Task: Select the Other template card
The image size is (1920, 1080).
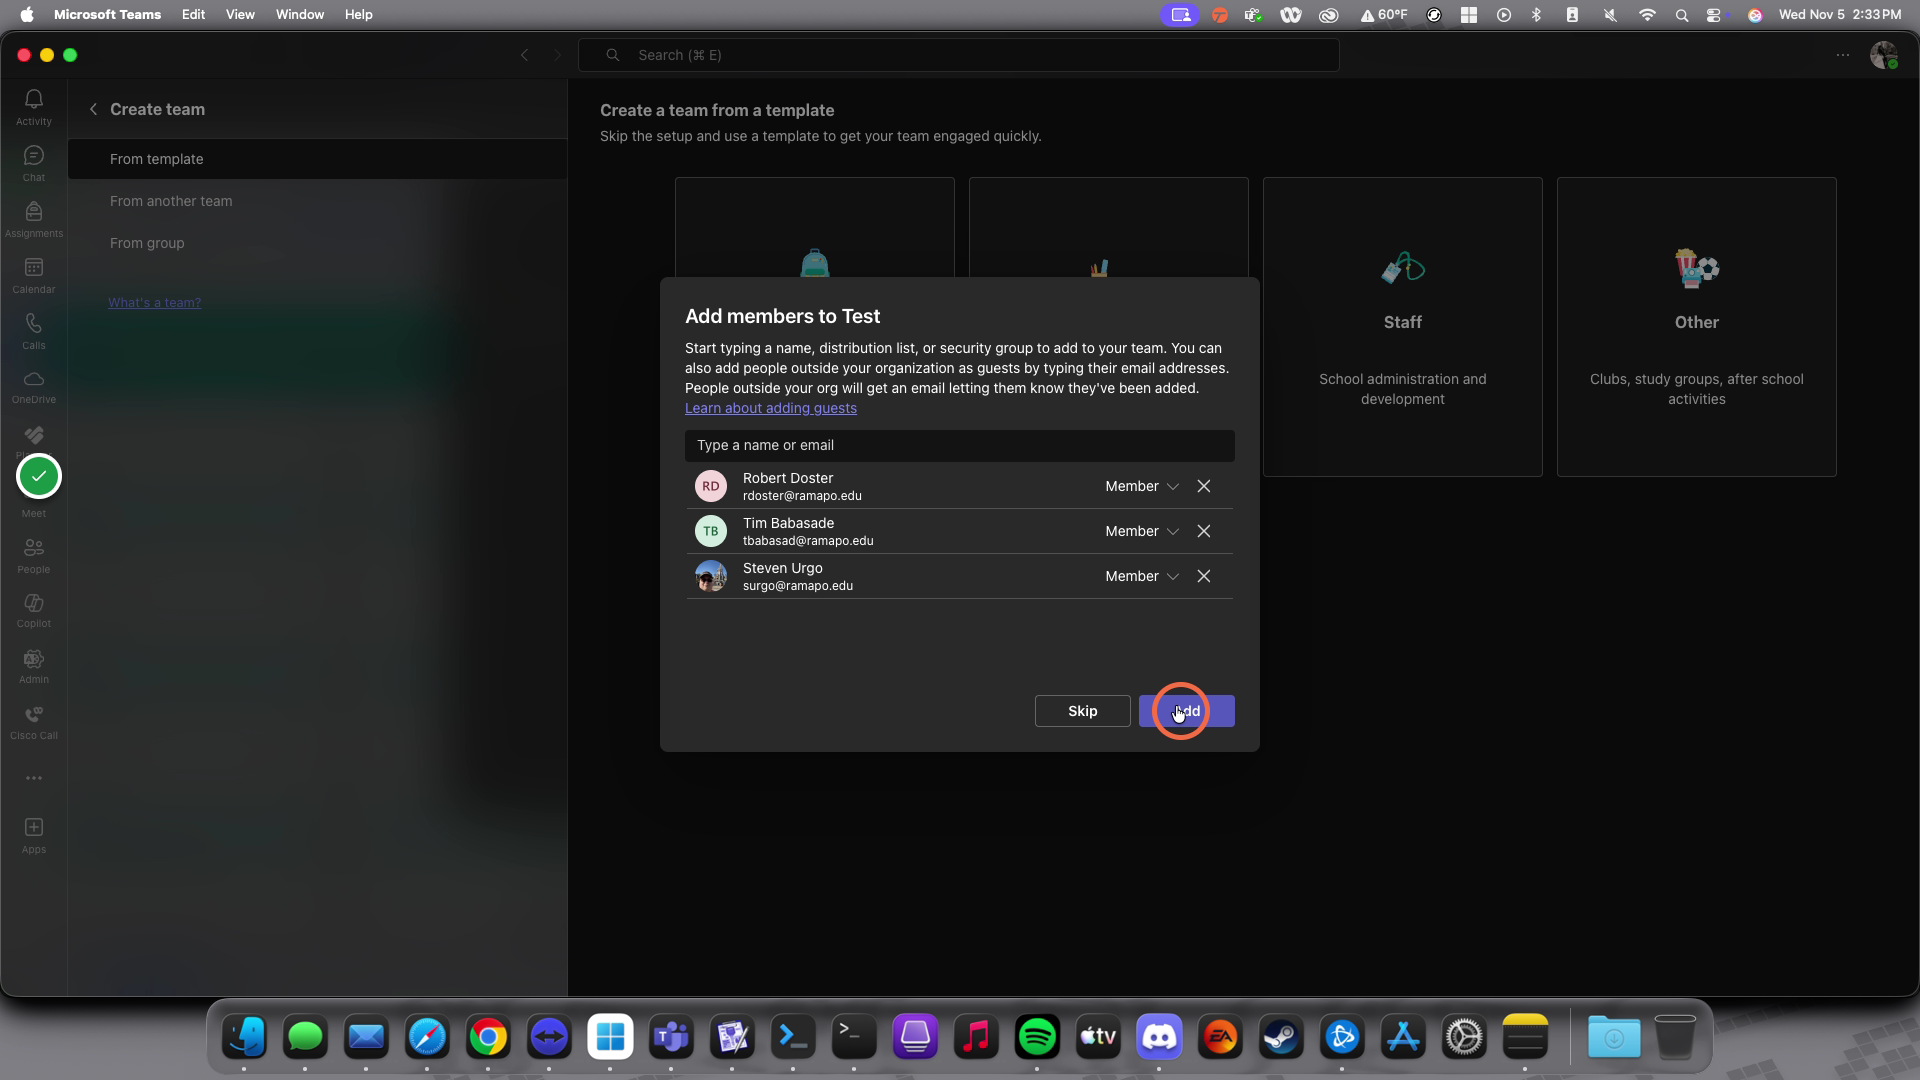Action: (x=1697, y=327)
